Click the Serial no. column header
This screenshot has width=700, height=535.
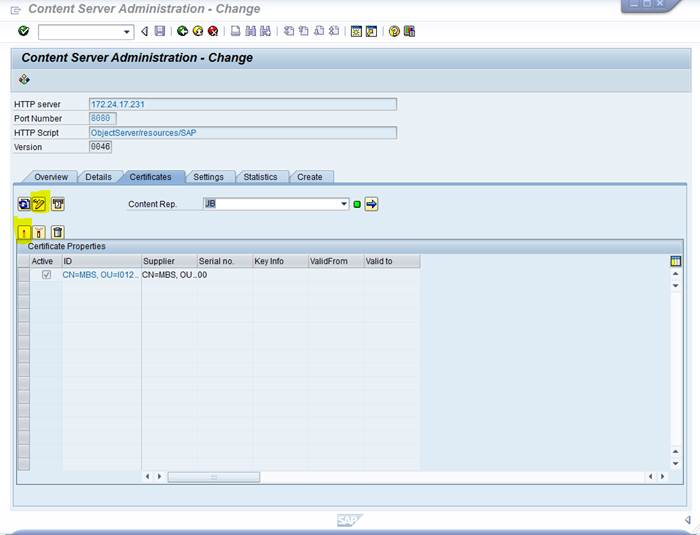click(215, 261)
